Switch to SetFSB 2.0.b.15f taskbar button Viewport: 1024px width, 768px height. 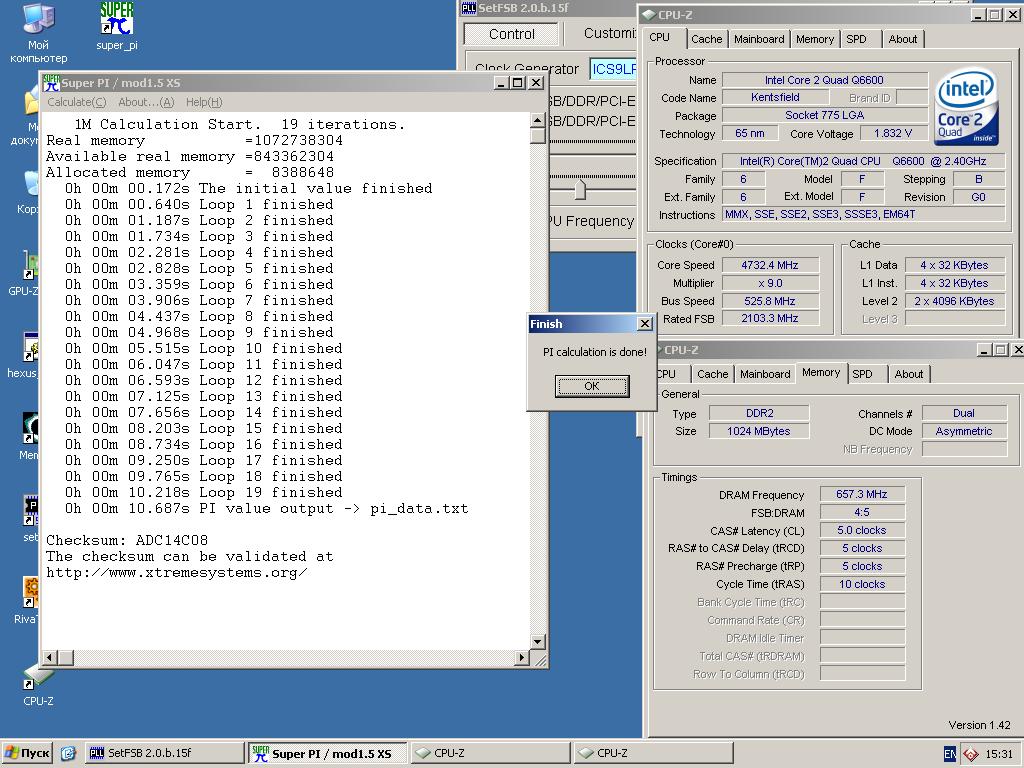[x=165, y=753]
